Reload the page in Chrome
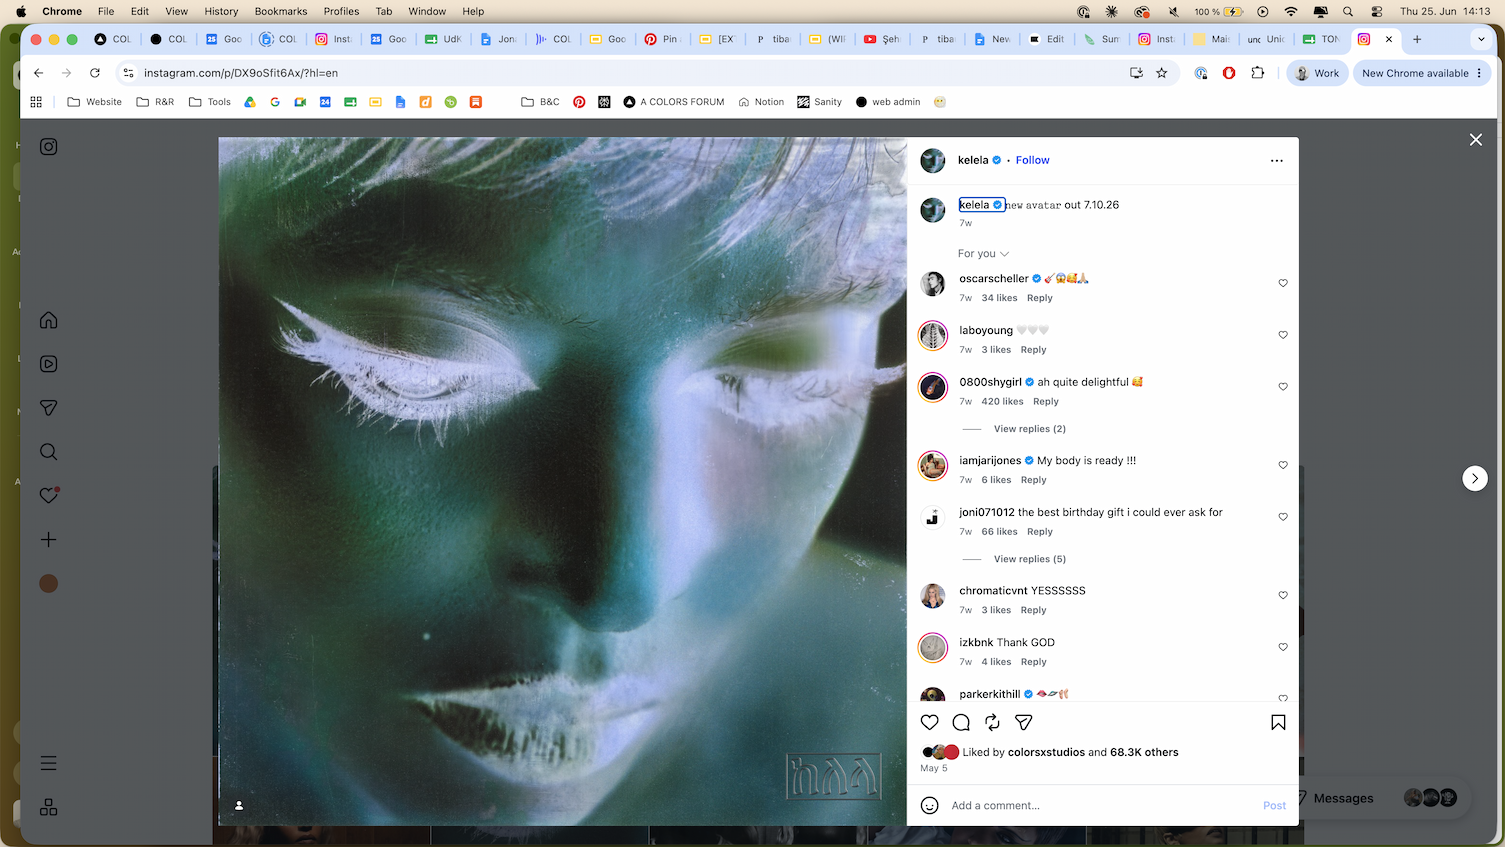1505x847 pixels. (95, 73)
